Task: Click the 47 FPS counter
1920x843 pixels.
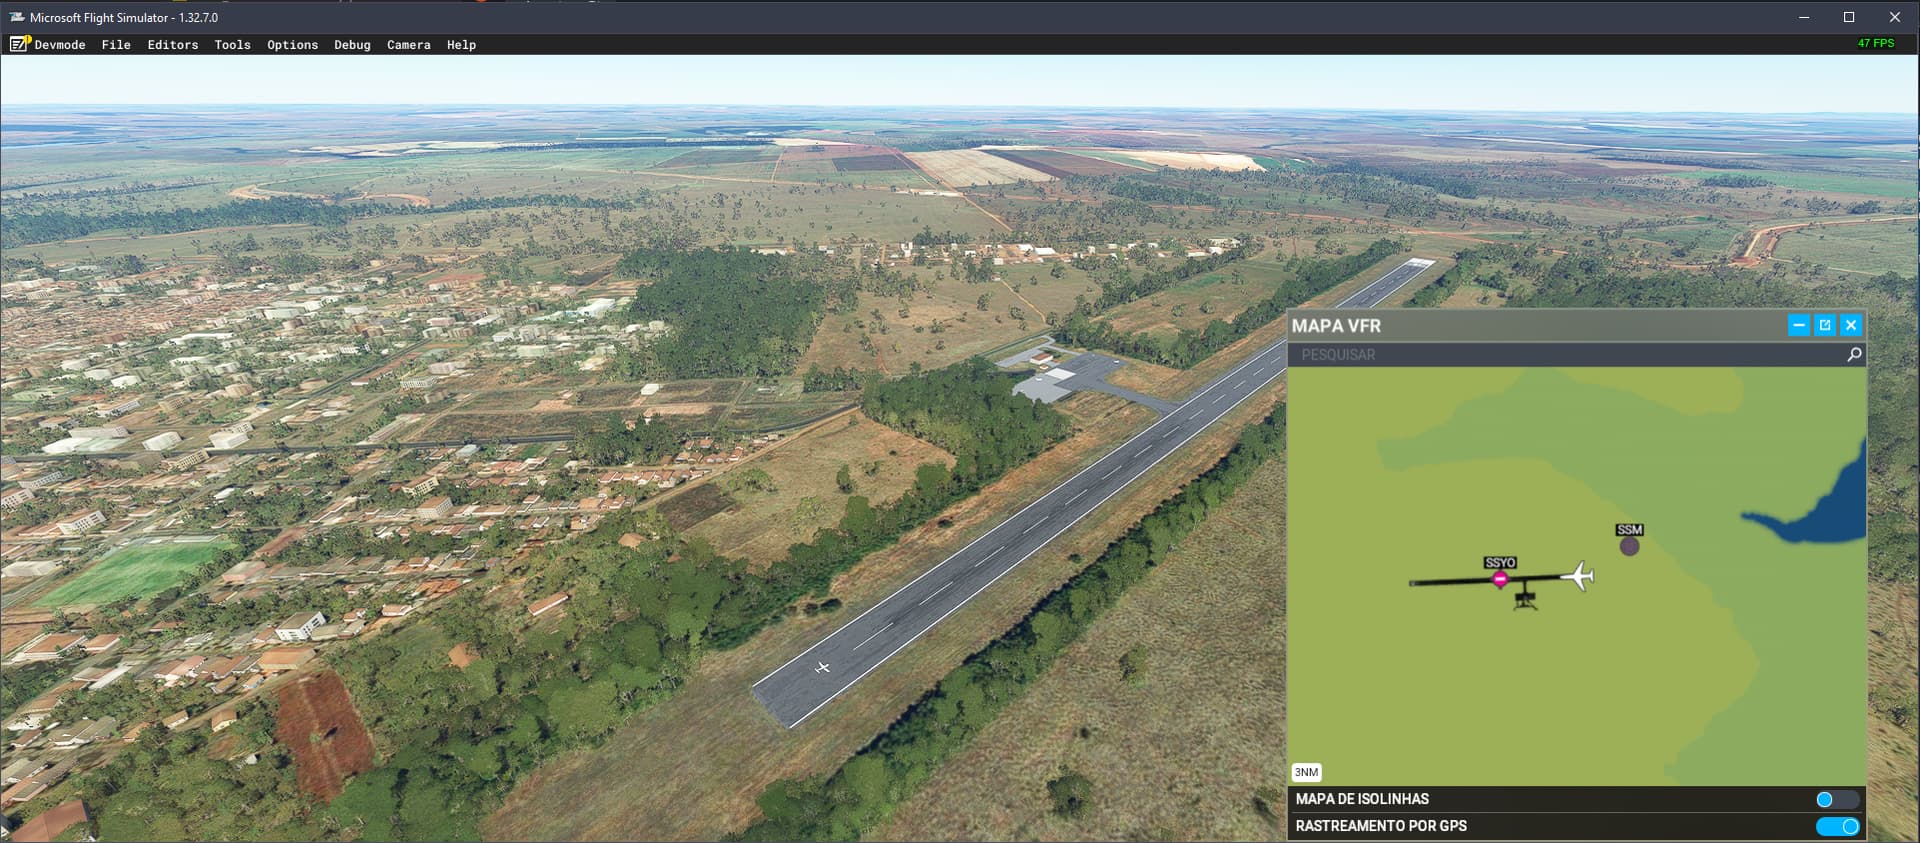Action: (x=1875, y=43)
